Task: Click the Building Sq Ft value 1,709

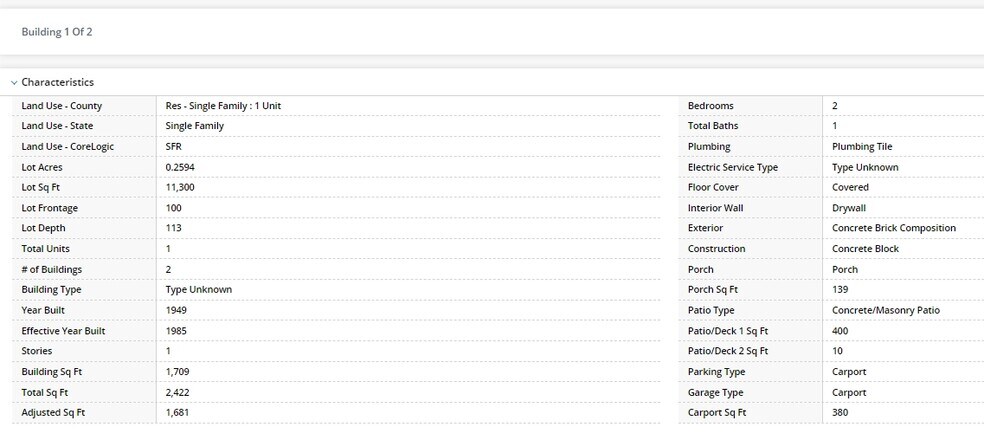Action: [x=178, y=372]
